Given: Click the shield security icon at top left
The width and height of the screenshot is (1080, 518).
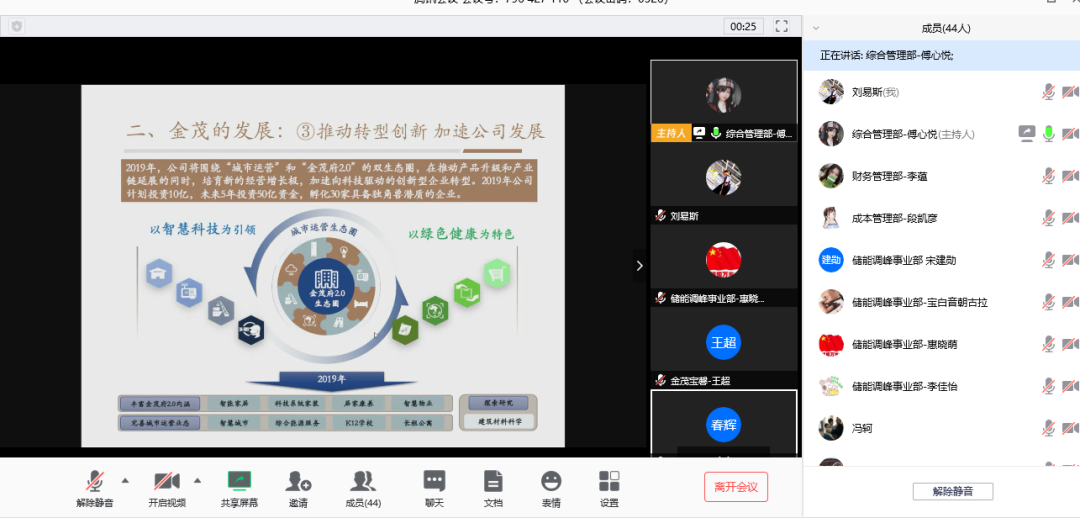Looking at the screenshot, I should pos(17,26).
